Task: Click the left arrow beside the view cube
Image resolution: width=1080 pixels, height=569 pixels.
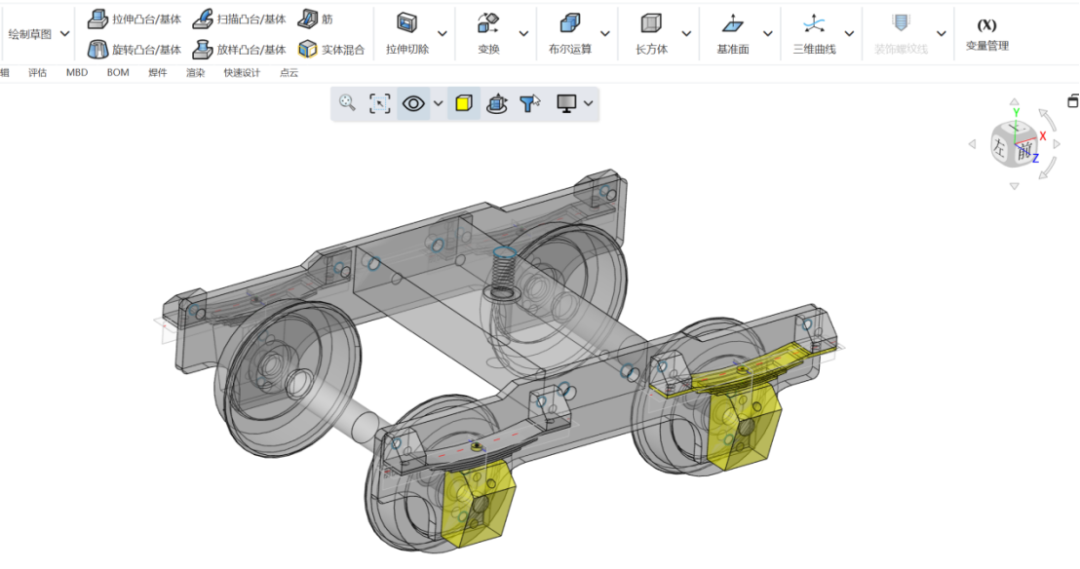Action: [972, 144]
